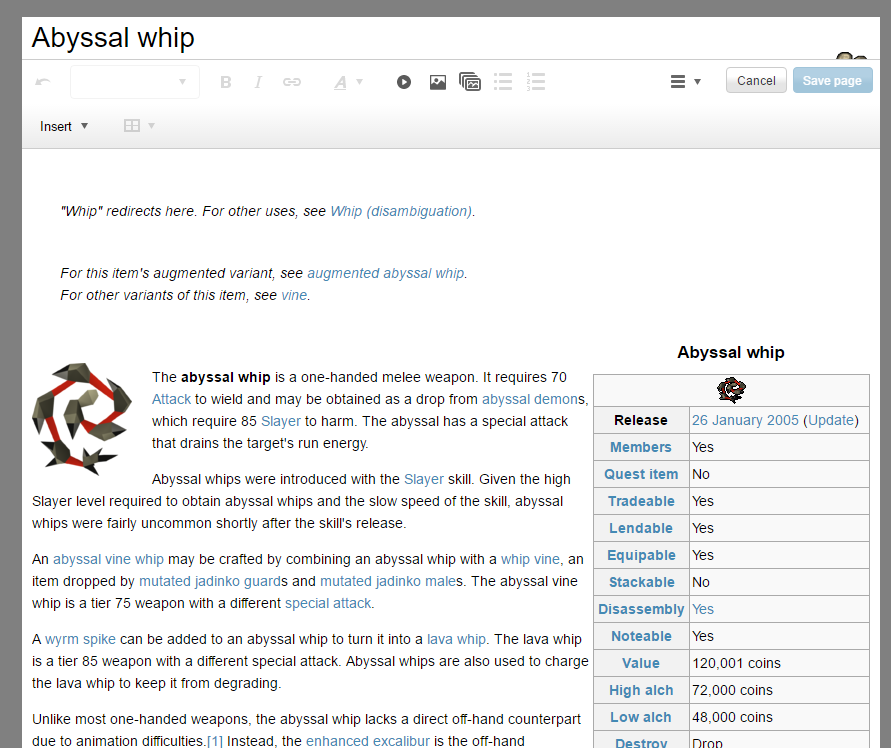Select the link insertion (chain) icon
891x748 pixels.
292,81
